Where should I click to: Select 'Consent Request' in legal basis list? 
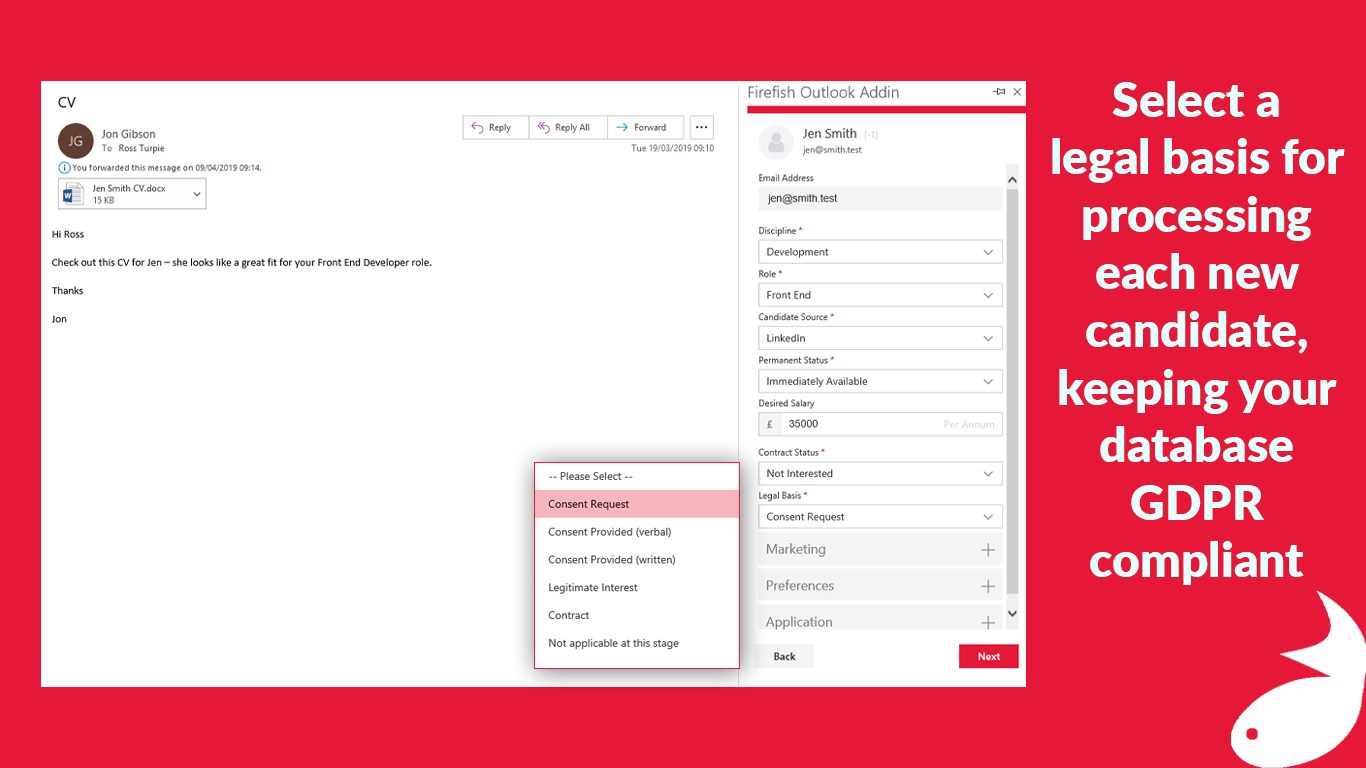637,504
